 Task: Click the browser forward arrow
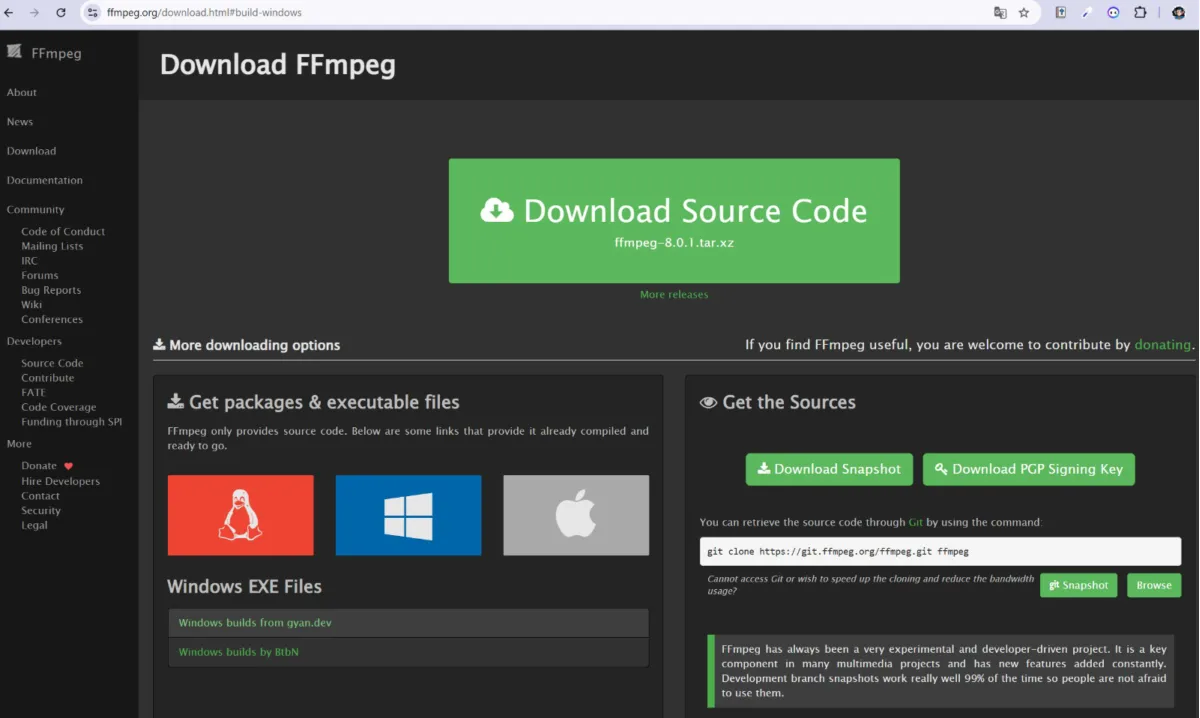pyautogui.click(x=35, y=13)
